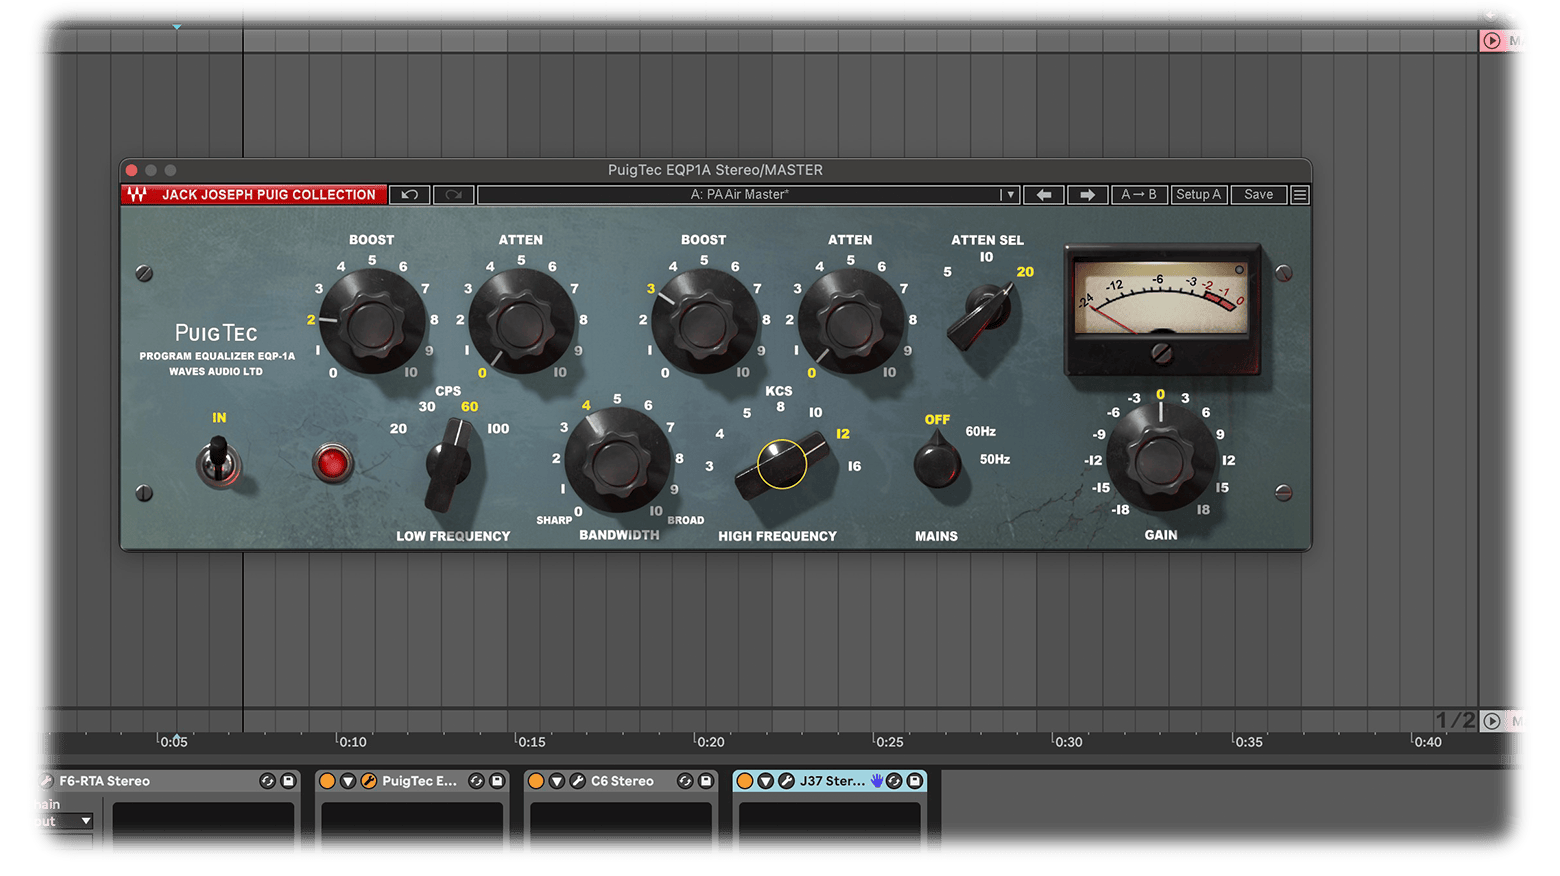Click the wrench icon on PuigTec device
Viewport: 1560px width, 876px height.
[368, 781]
